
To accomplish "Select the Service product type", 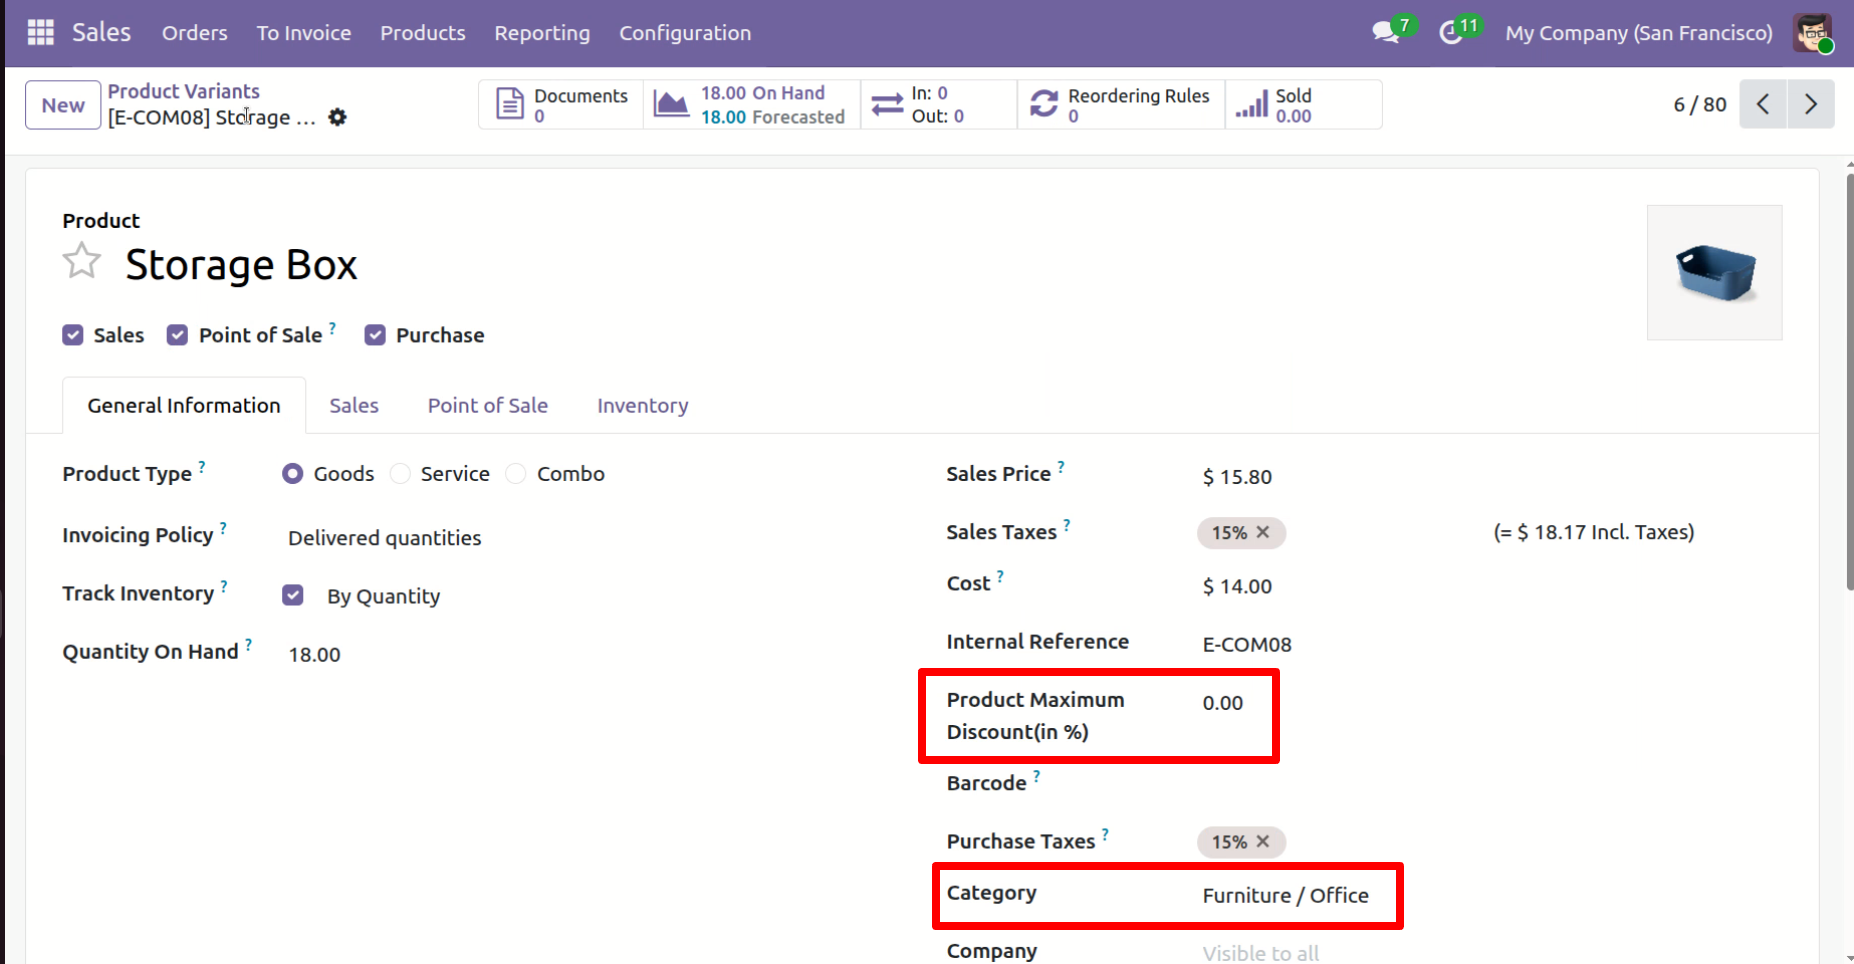I will click(401, 474).
